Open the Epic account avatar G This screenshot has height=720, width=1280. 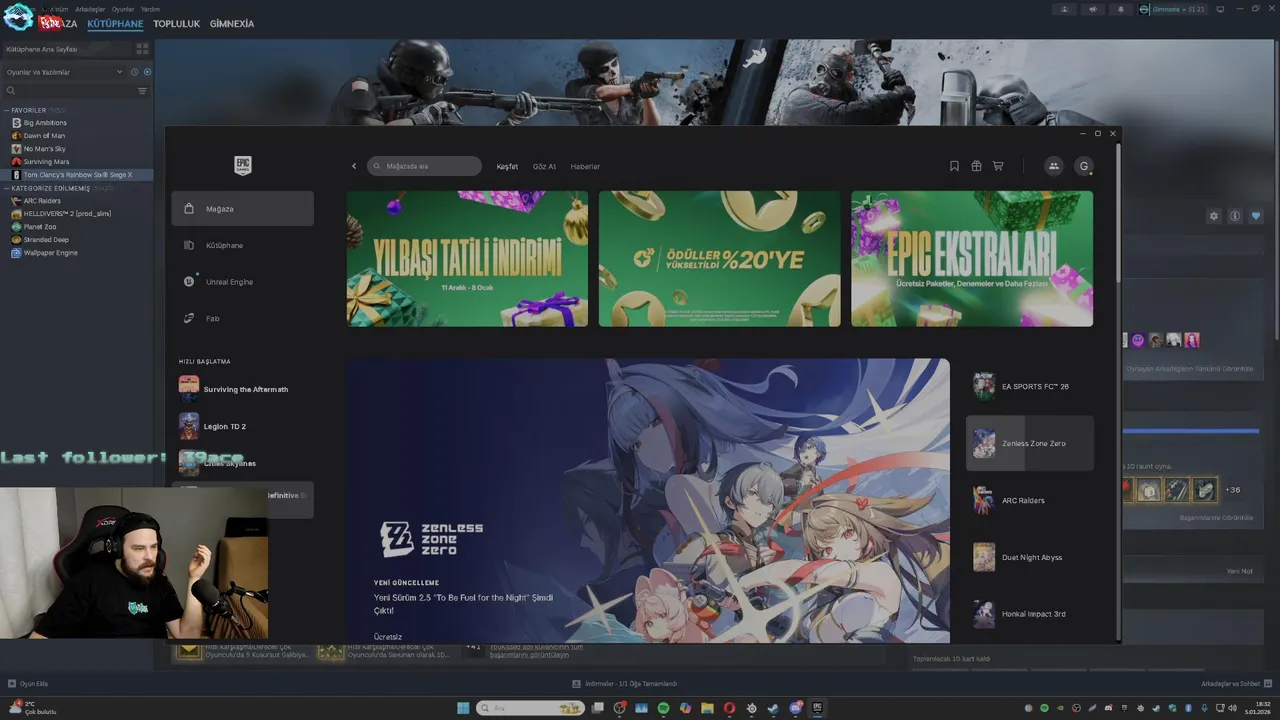[x=1084, y=166]
